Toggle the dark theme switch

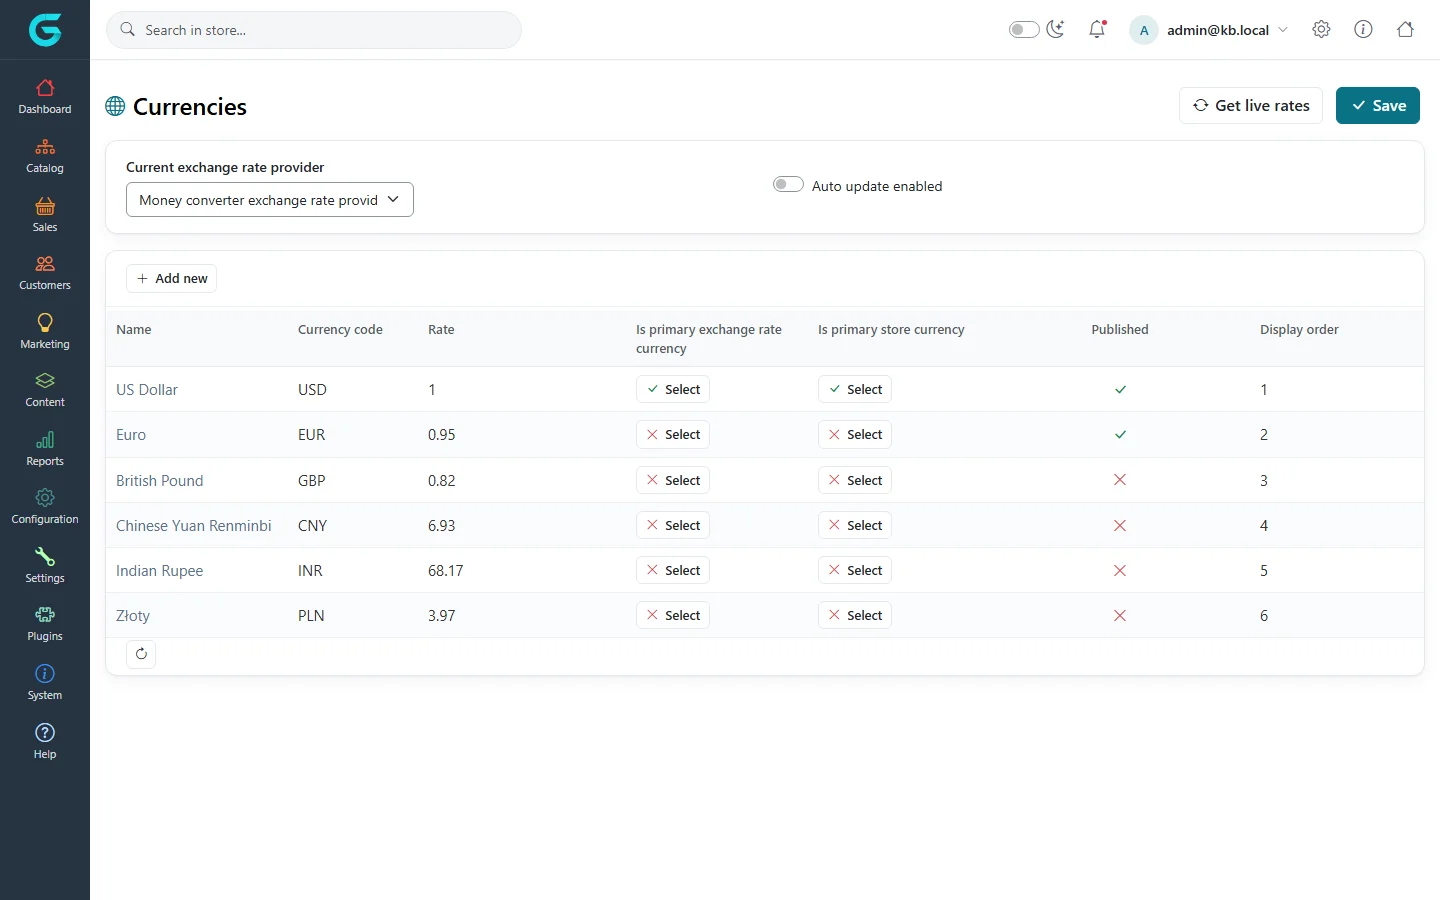point(1024,30)
